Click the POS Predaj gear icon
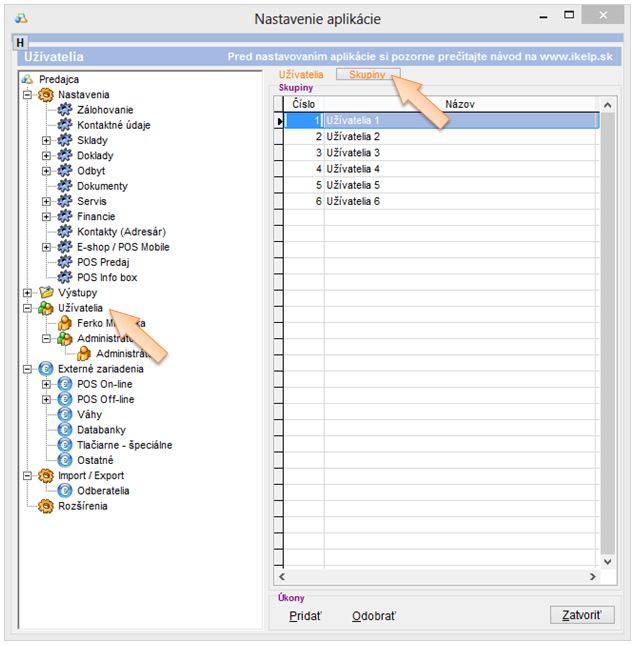This screenshot has height=645, width=635. tap(65, 262)
